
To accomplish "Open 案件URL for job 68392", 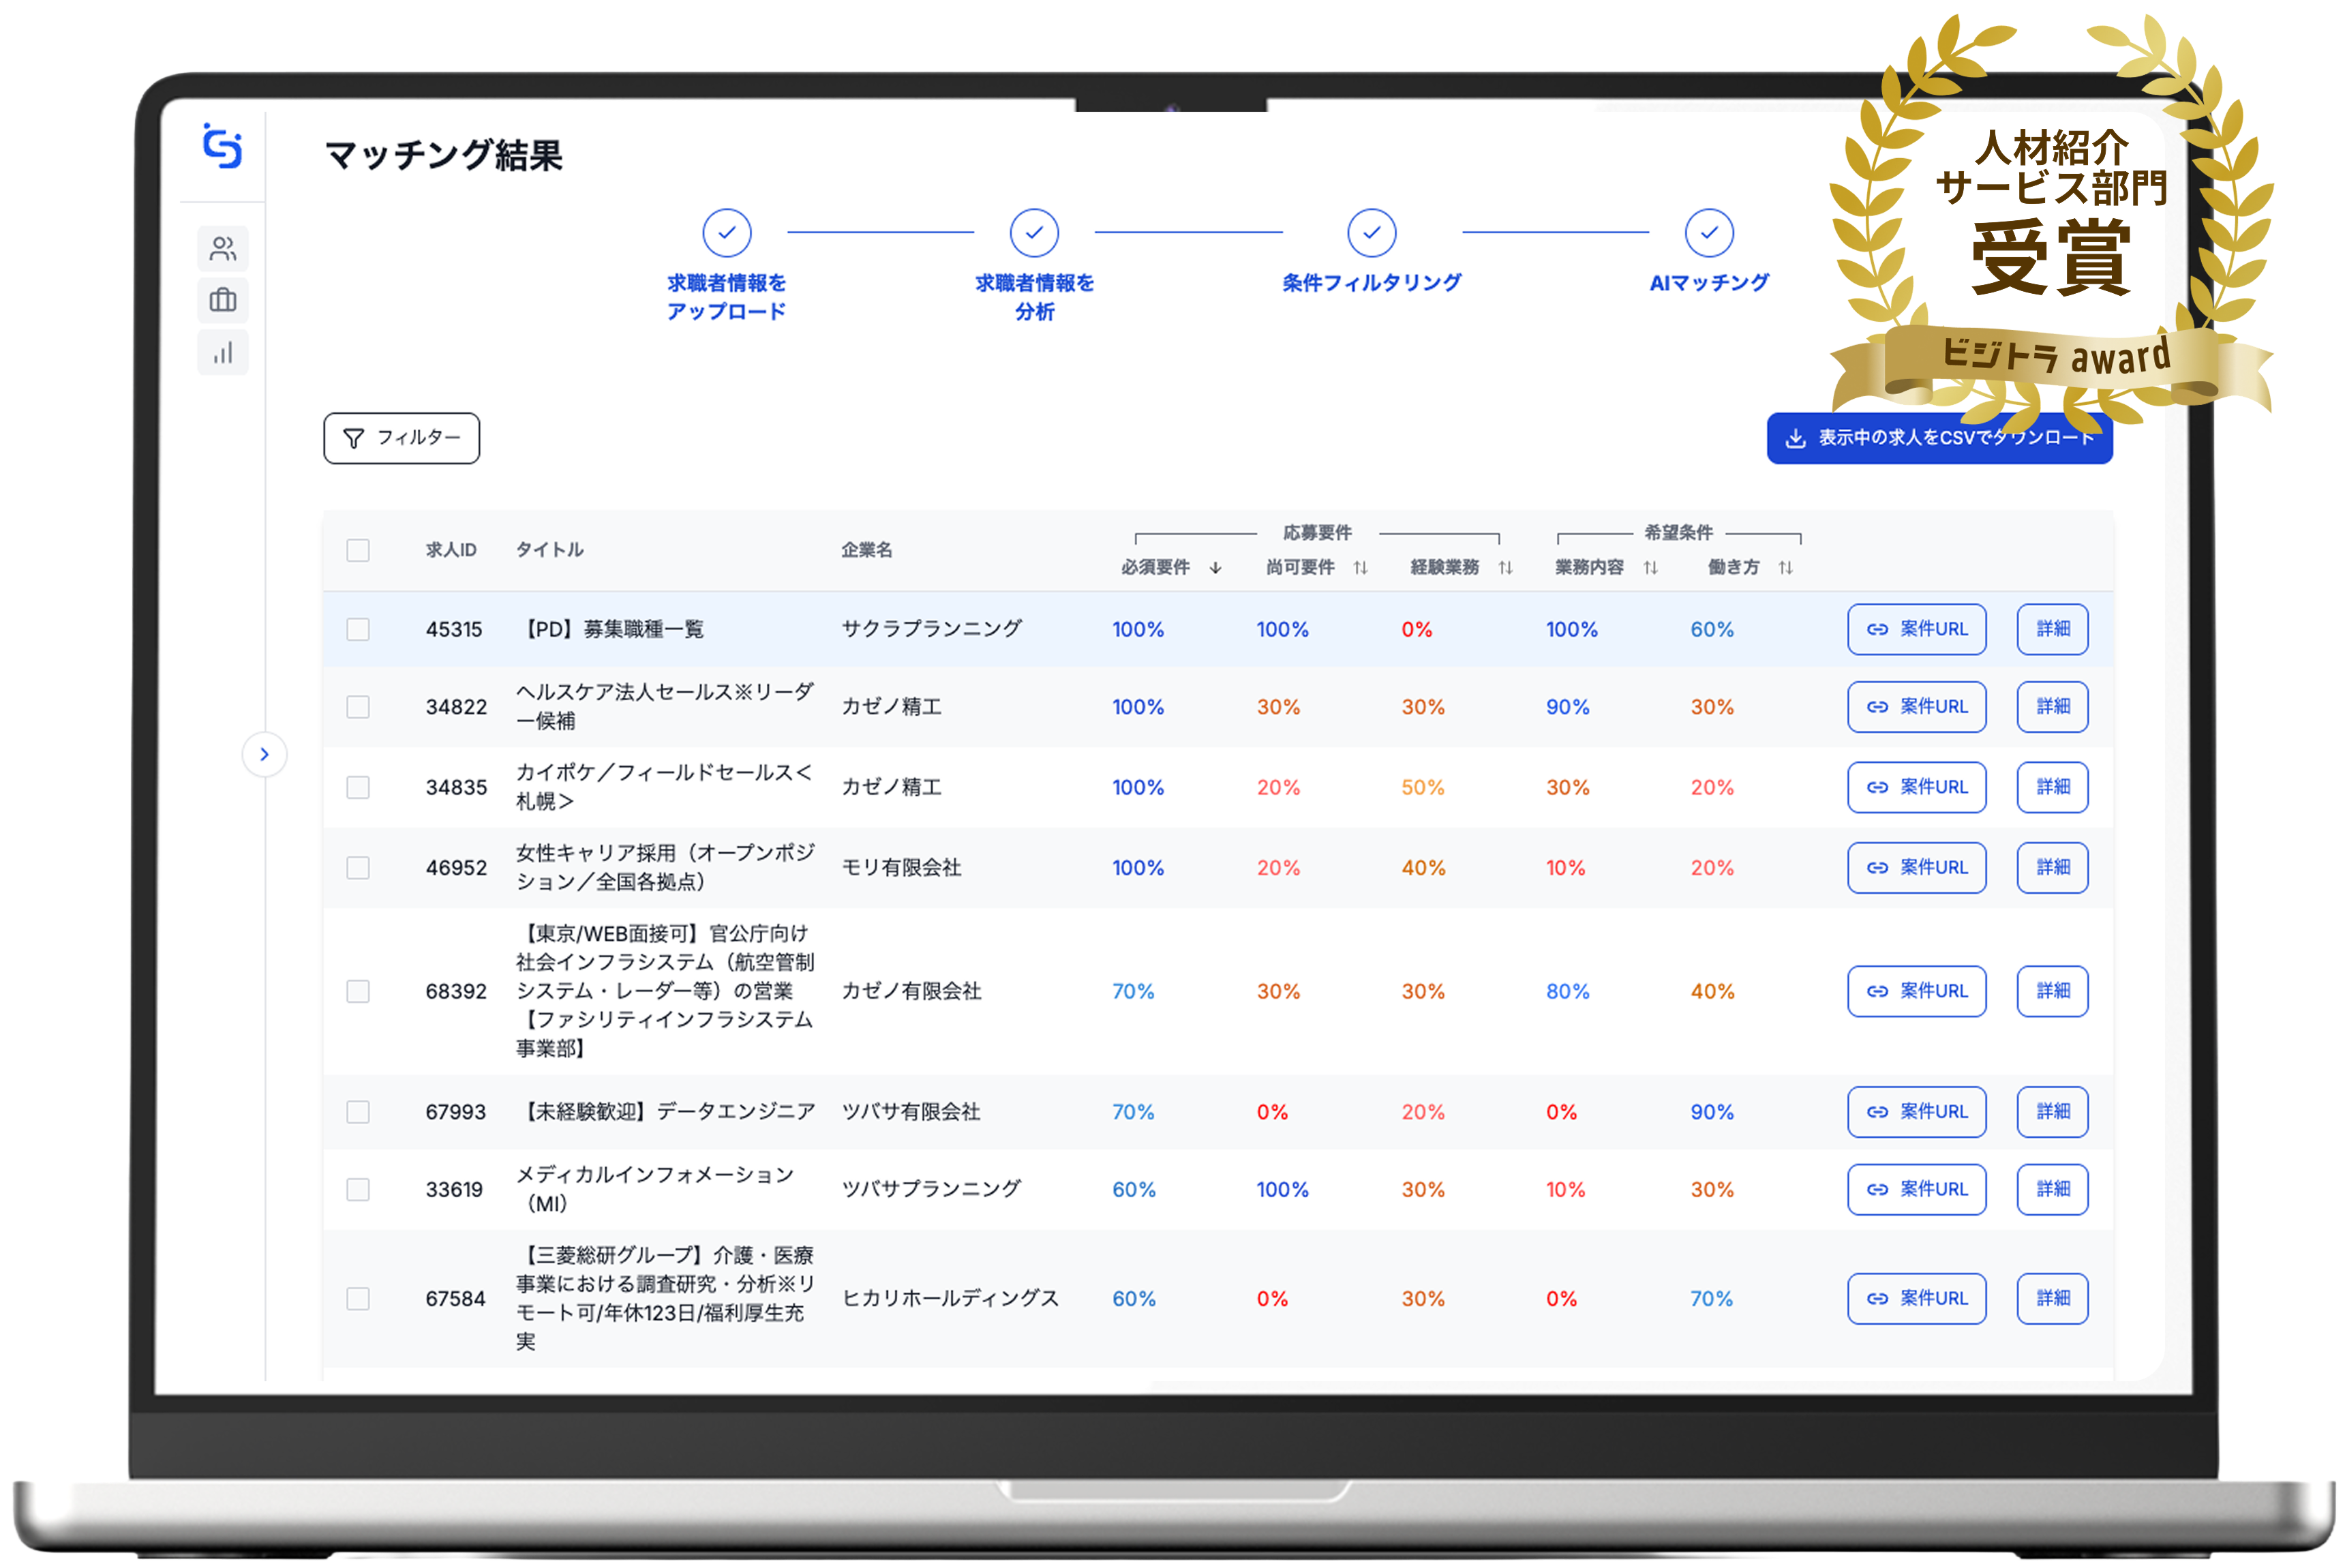I will point(1916,991).
